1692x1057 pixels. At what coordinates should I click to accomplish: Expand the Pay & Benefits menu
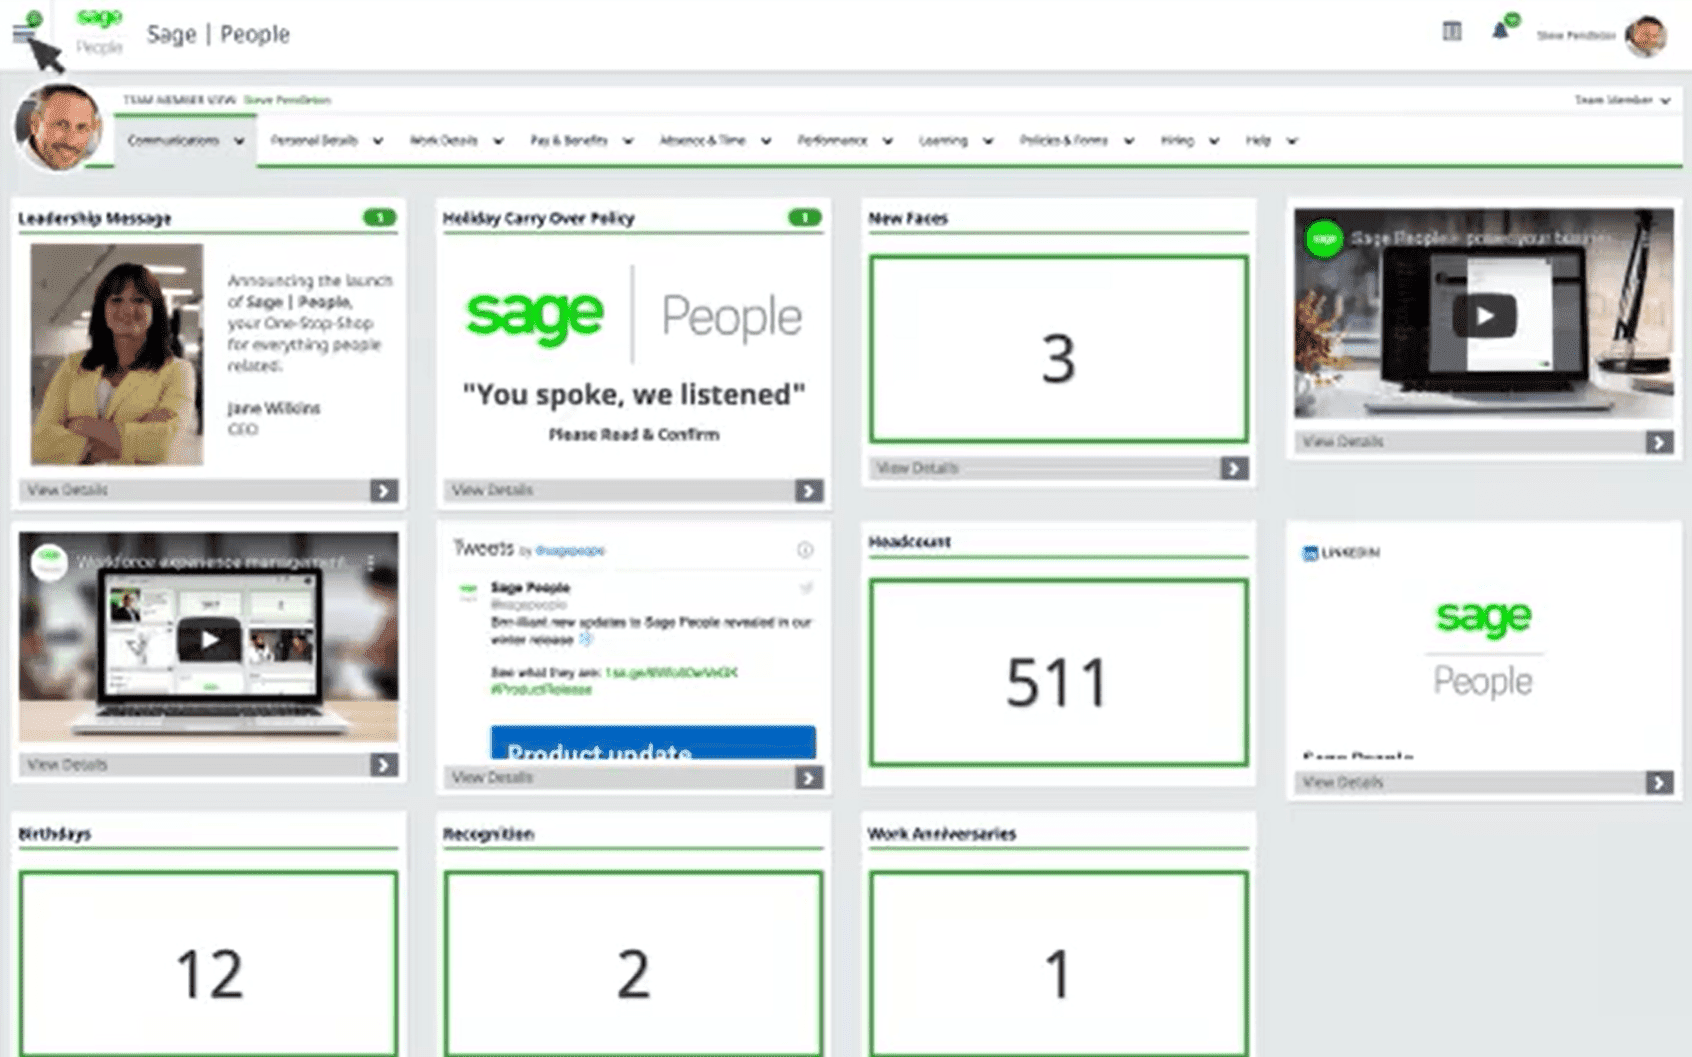point(581,141)
